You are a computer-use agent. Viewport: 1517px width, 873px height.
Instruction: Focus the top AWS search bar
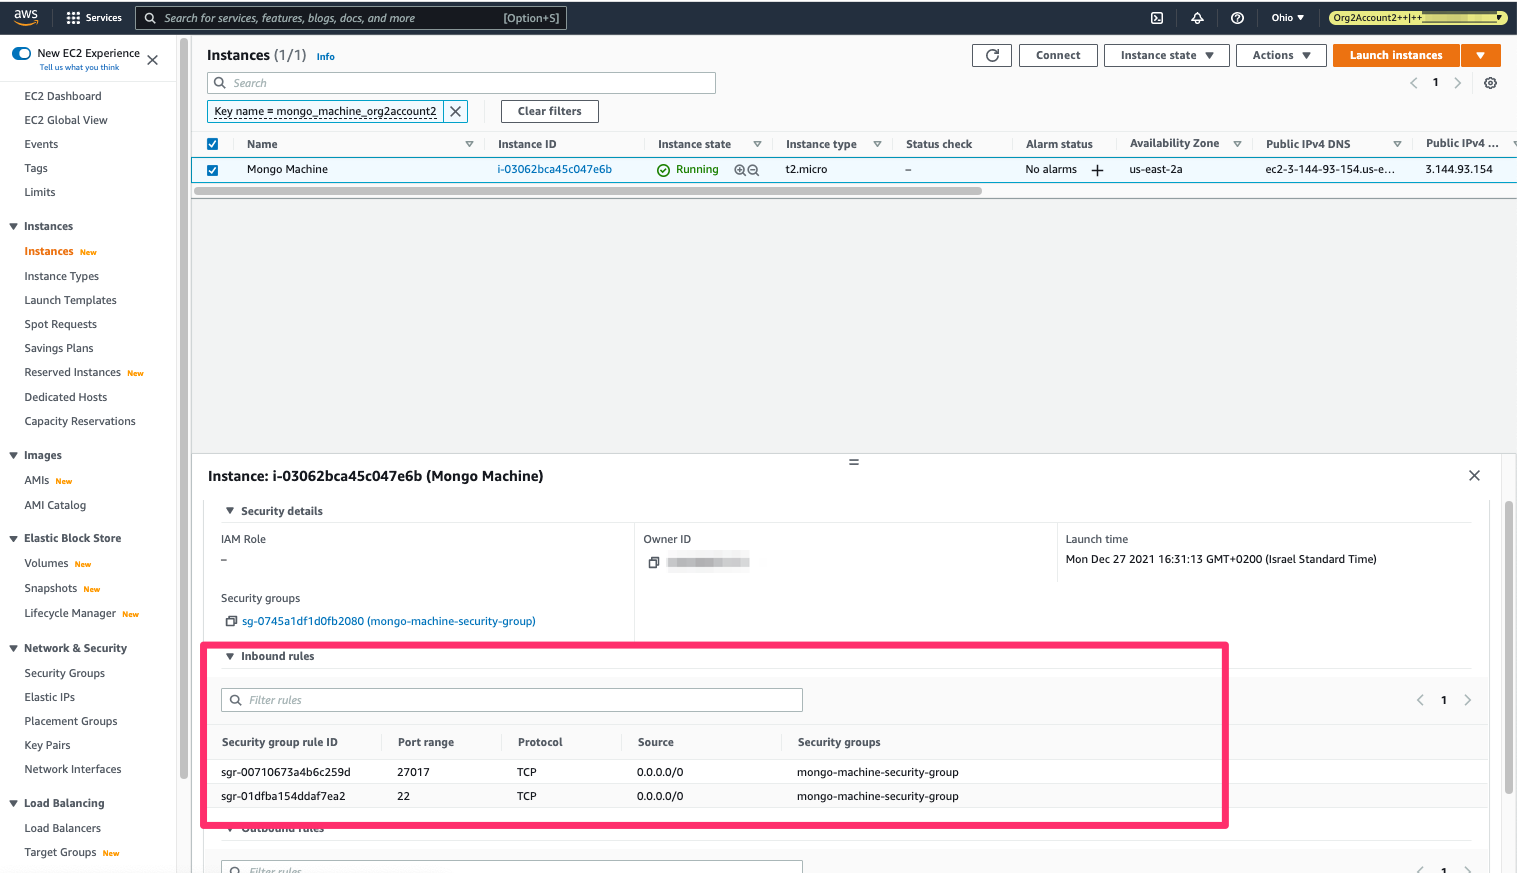351,18
